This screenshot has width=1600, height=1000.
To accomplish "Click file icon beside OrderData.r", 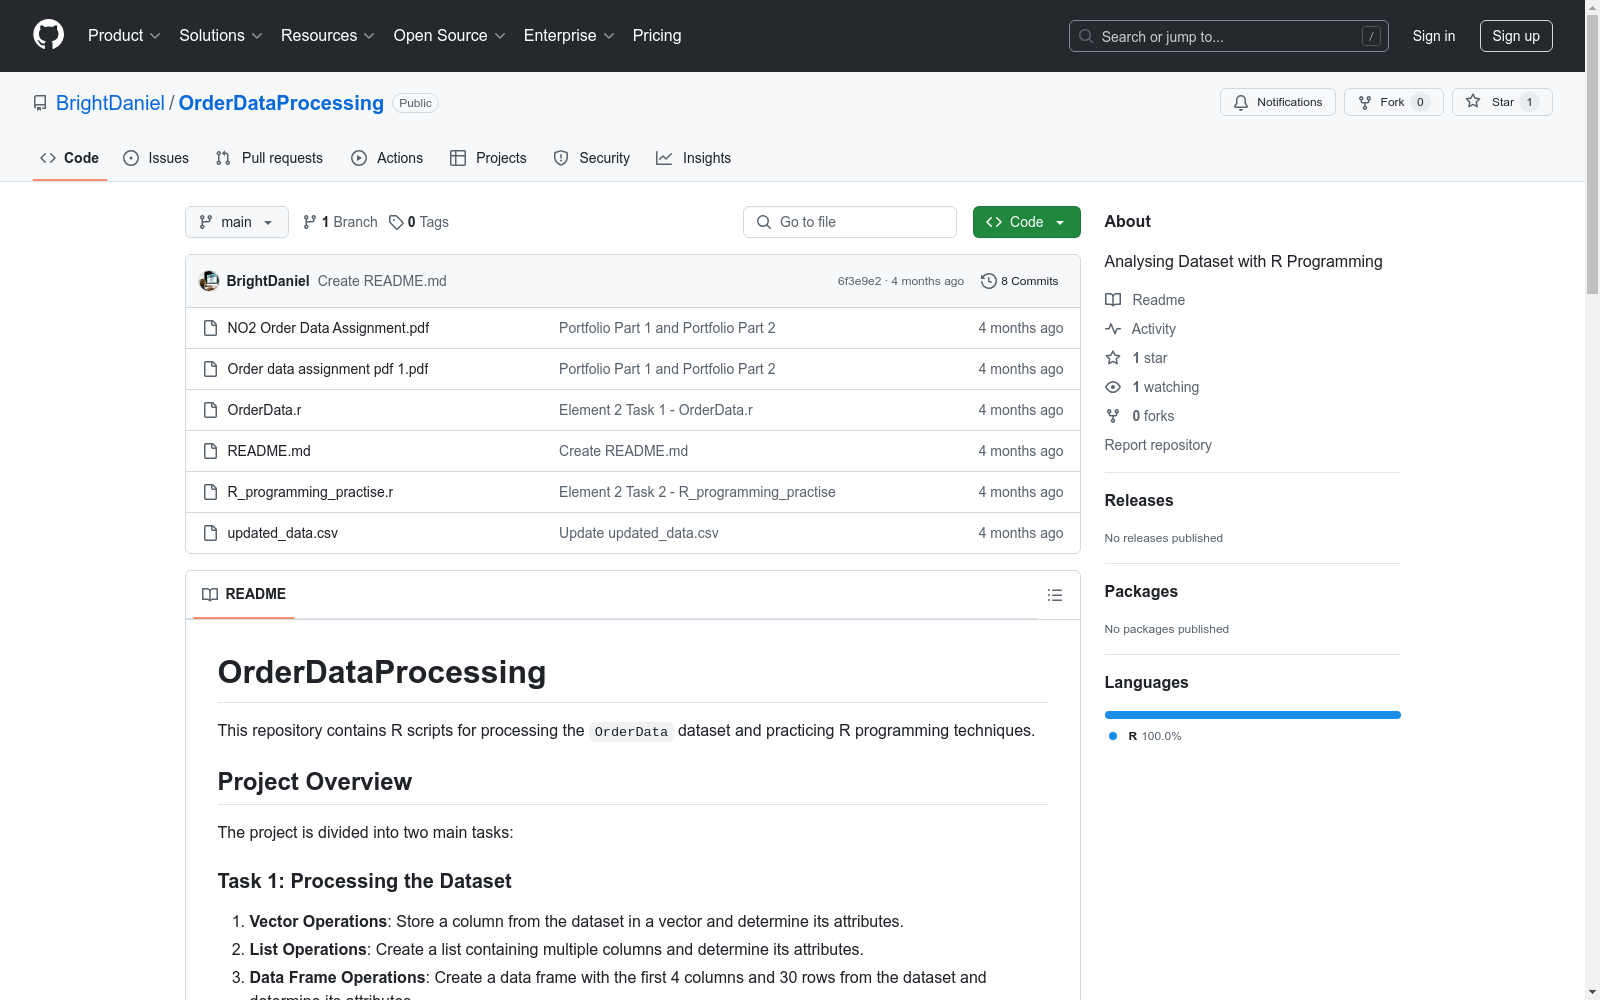I will pyautogui.click(x=210, y=410).
